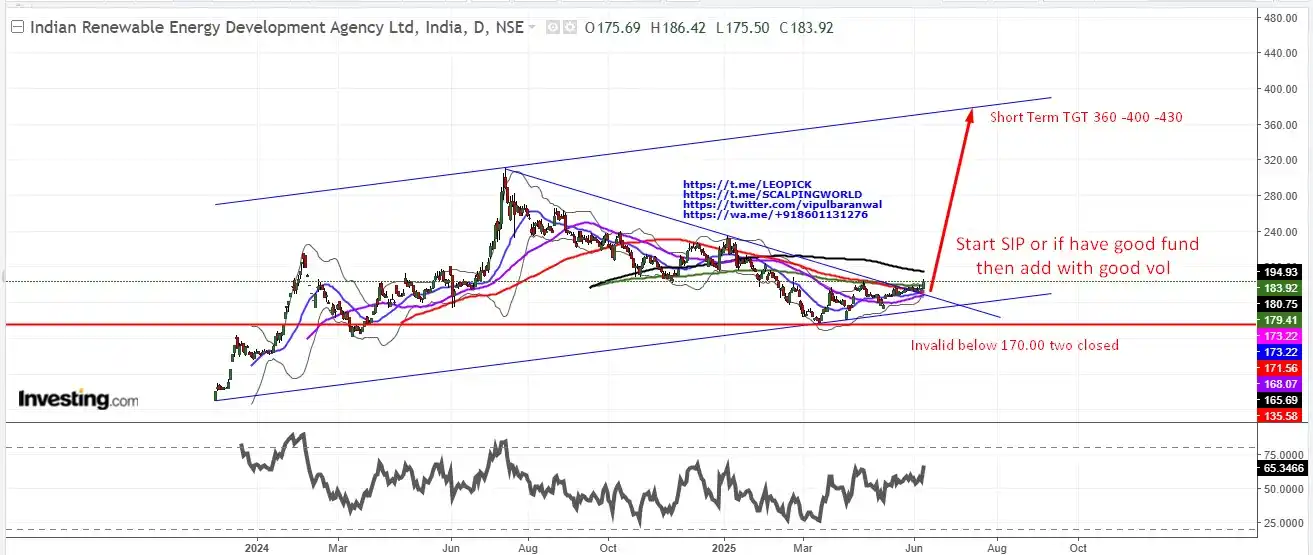Click the Oct label after 2025
This screenshot has width=1313, height=555.
coord(1078,548)
